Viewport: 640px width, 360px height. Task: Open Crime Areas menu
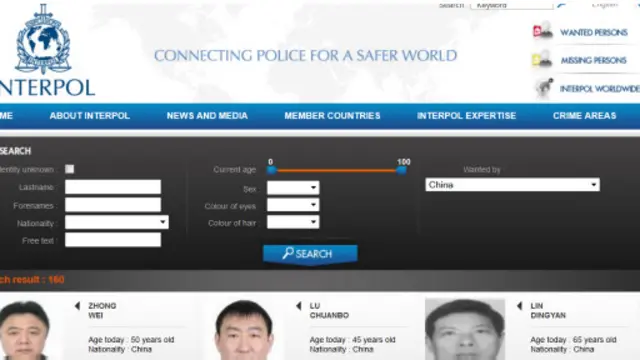[x=584, y=116]
